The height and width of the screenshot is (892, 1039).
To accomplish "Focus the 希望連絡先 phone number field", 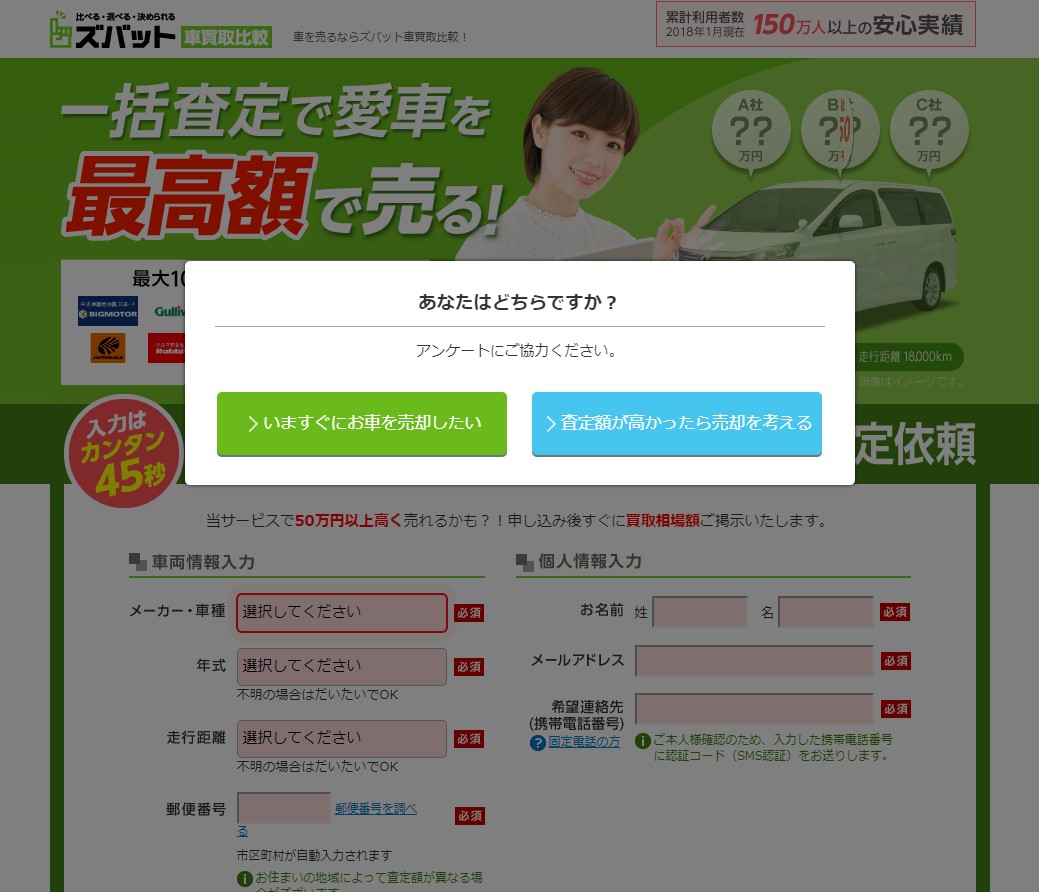I will (x=754, y=709).
